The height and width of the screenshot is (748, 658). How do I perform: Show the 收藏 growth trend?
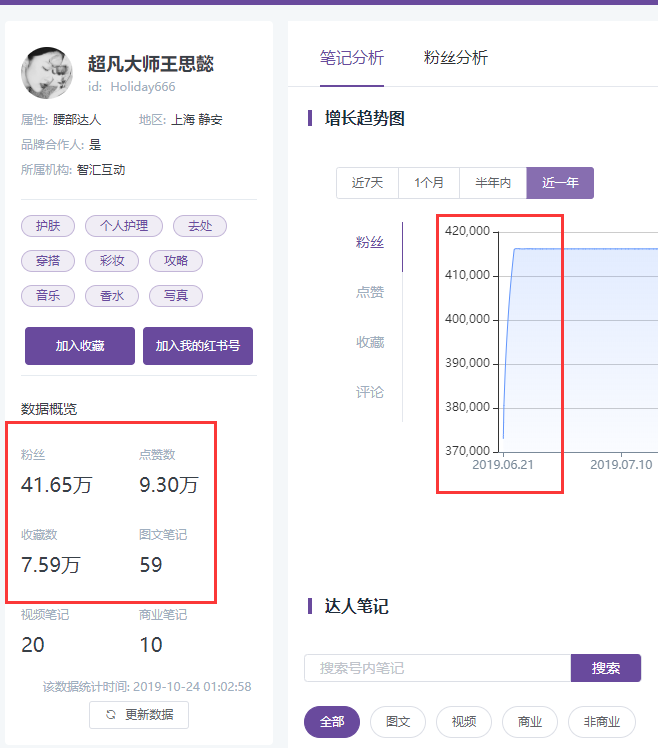(x=370, y=342)
